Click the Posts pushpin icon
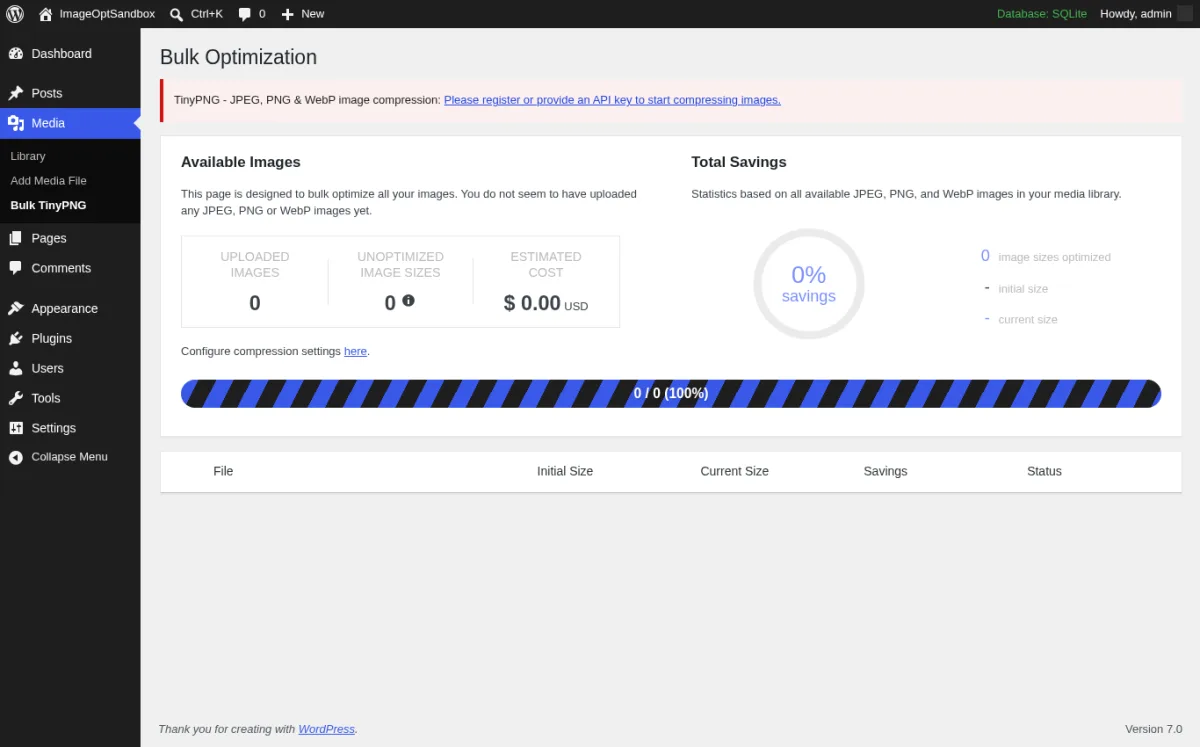Image resolution: width=1200 pixels, height=747 pixels. pos(16,93)
